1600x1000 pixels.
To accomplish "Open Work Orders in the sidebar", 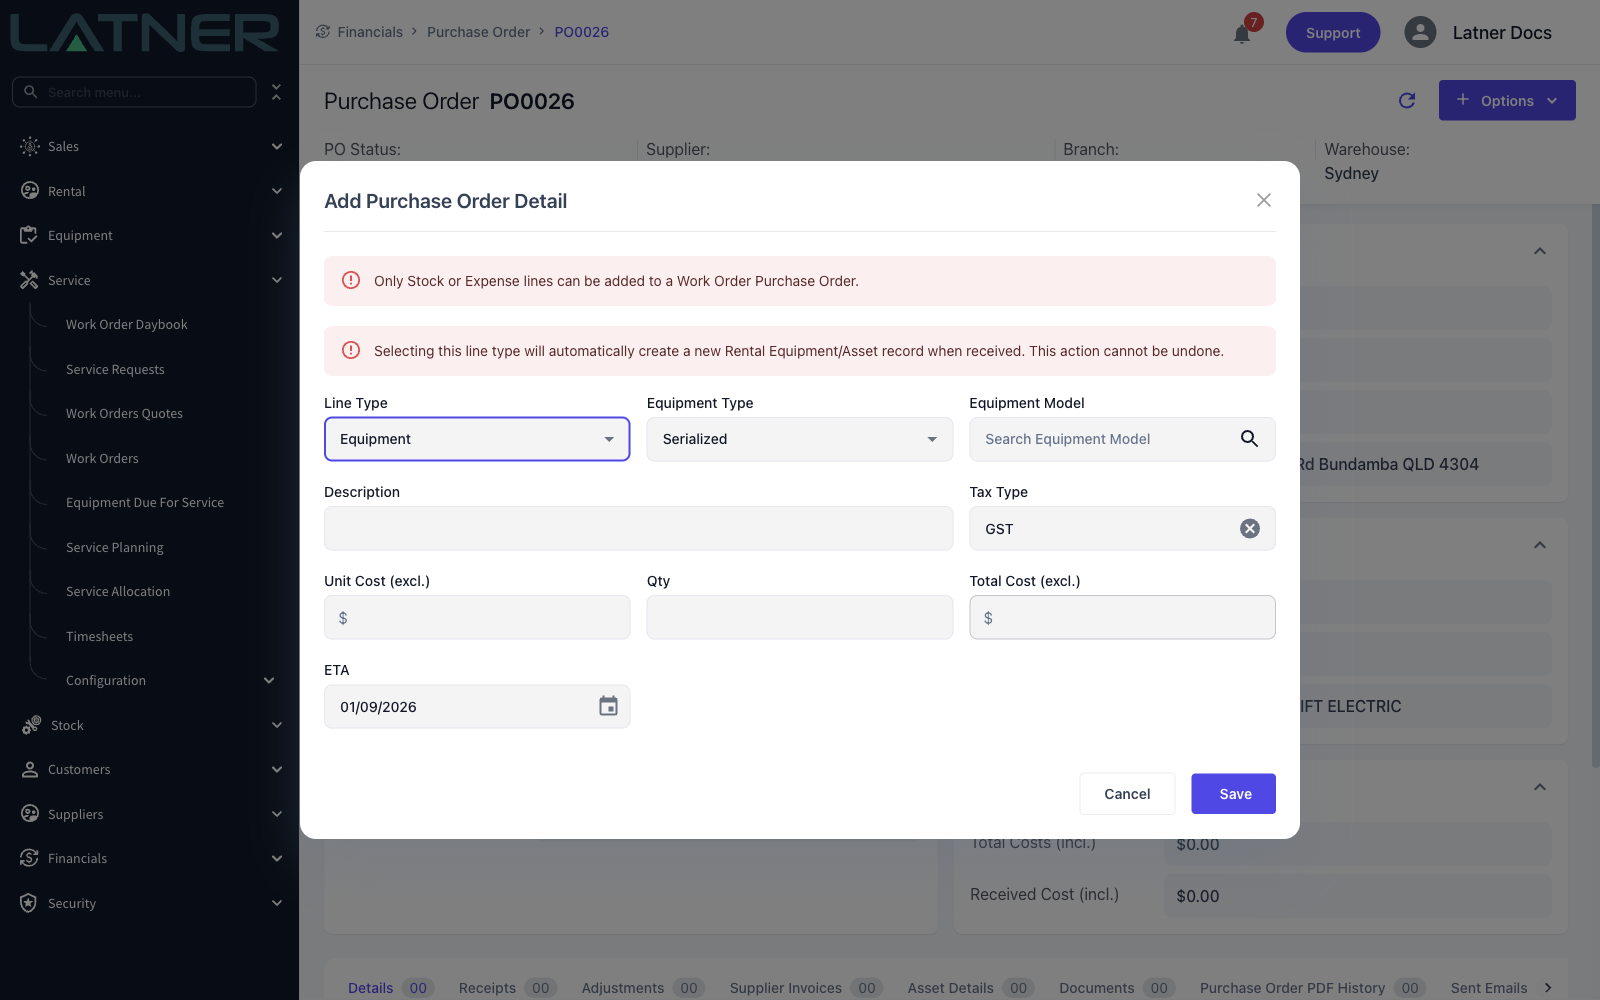I will pos(102,458).
